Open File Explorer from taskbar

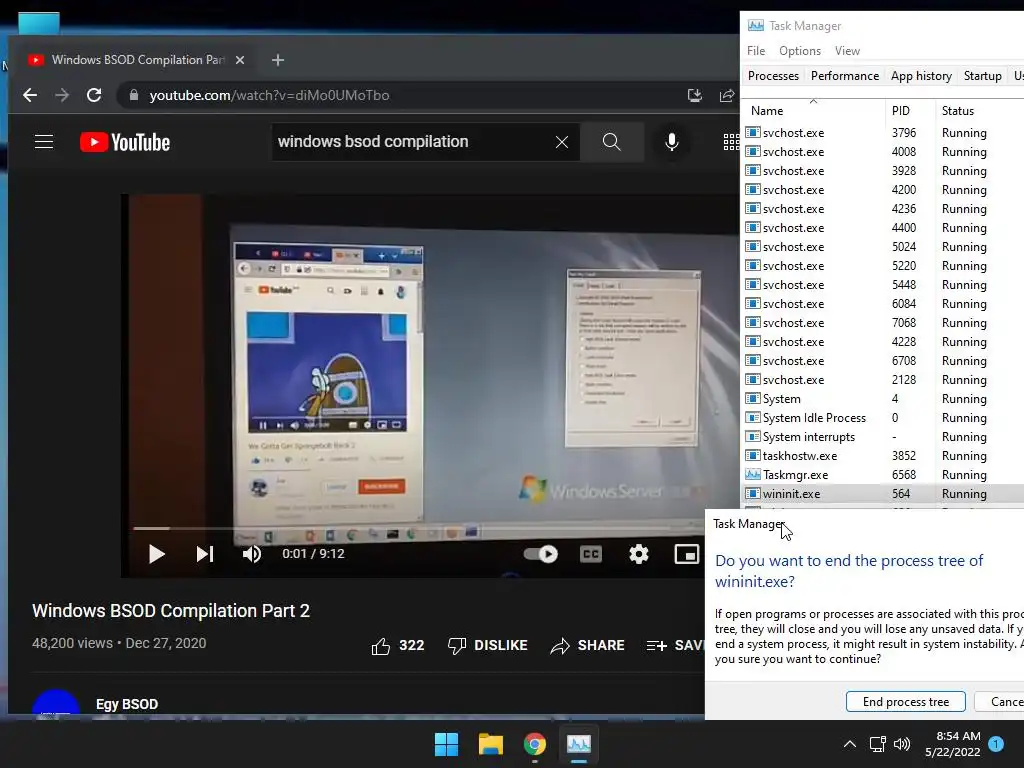coord(490,744)
